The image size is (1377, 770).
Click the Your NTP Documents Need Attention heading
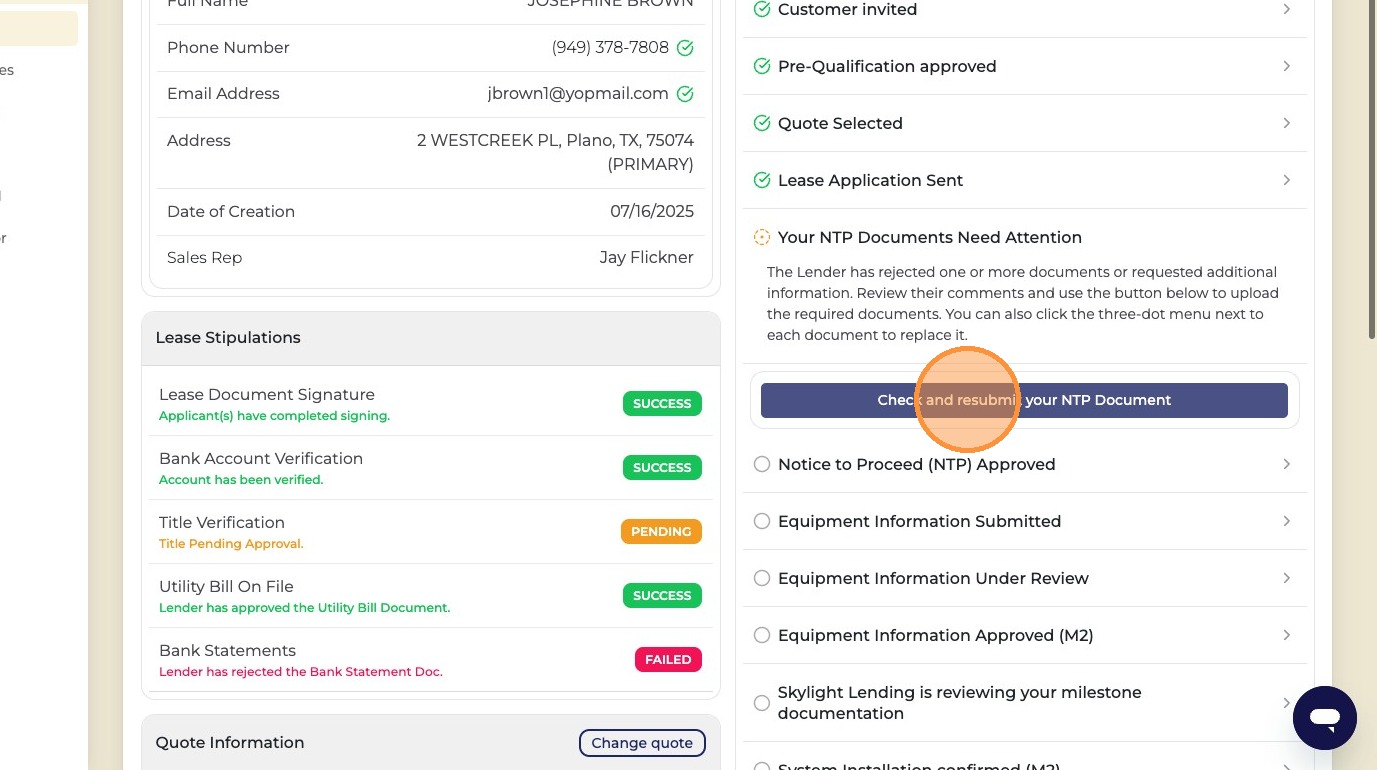(x=930, y=237)
